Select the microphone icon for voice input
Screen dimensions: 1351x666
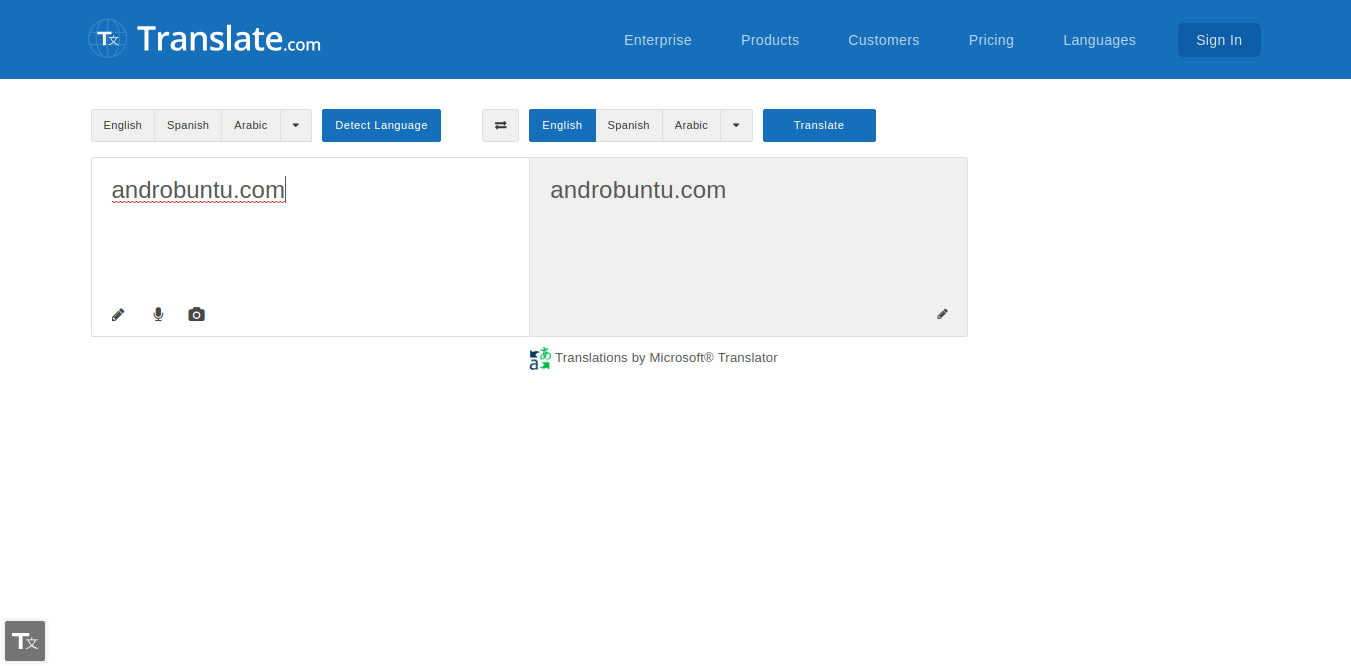coord(157,313)
